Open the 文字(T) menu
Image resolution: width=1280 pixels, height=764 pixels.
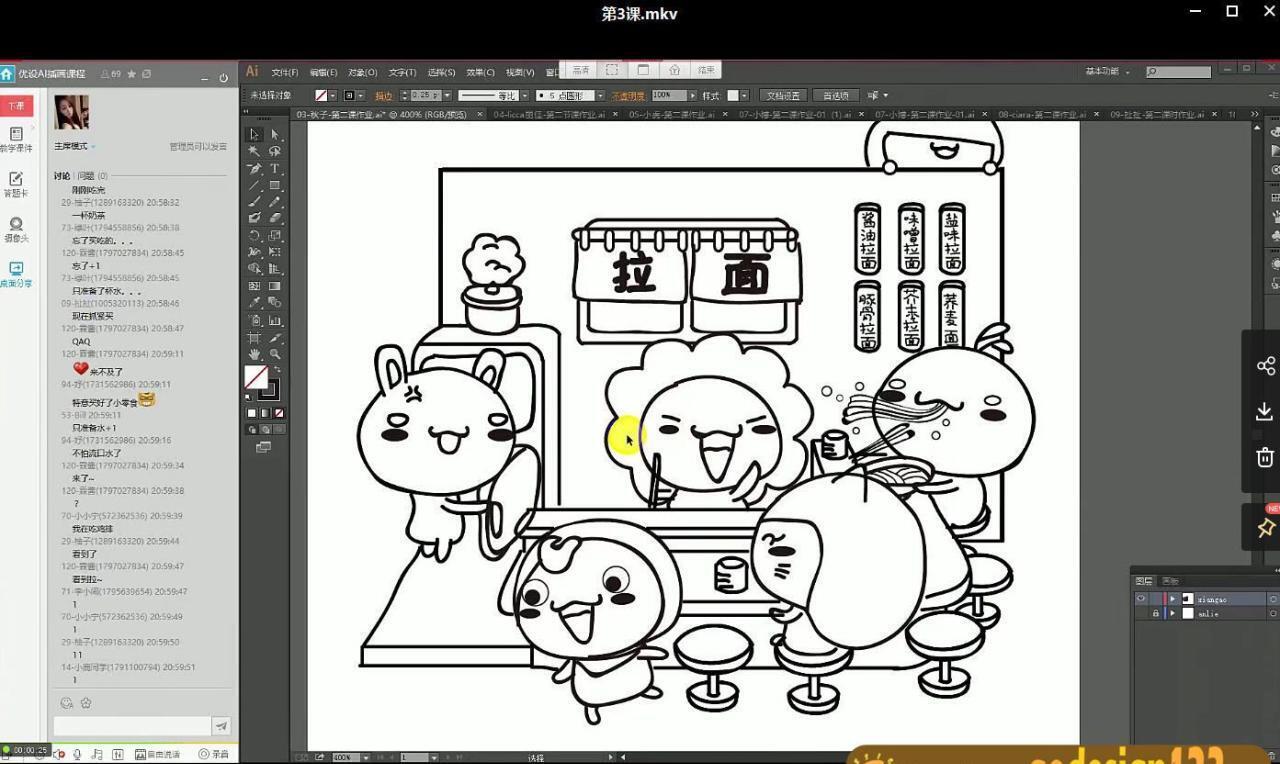click(402, 72)
